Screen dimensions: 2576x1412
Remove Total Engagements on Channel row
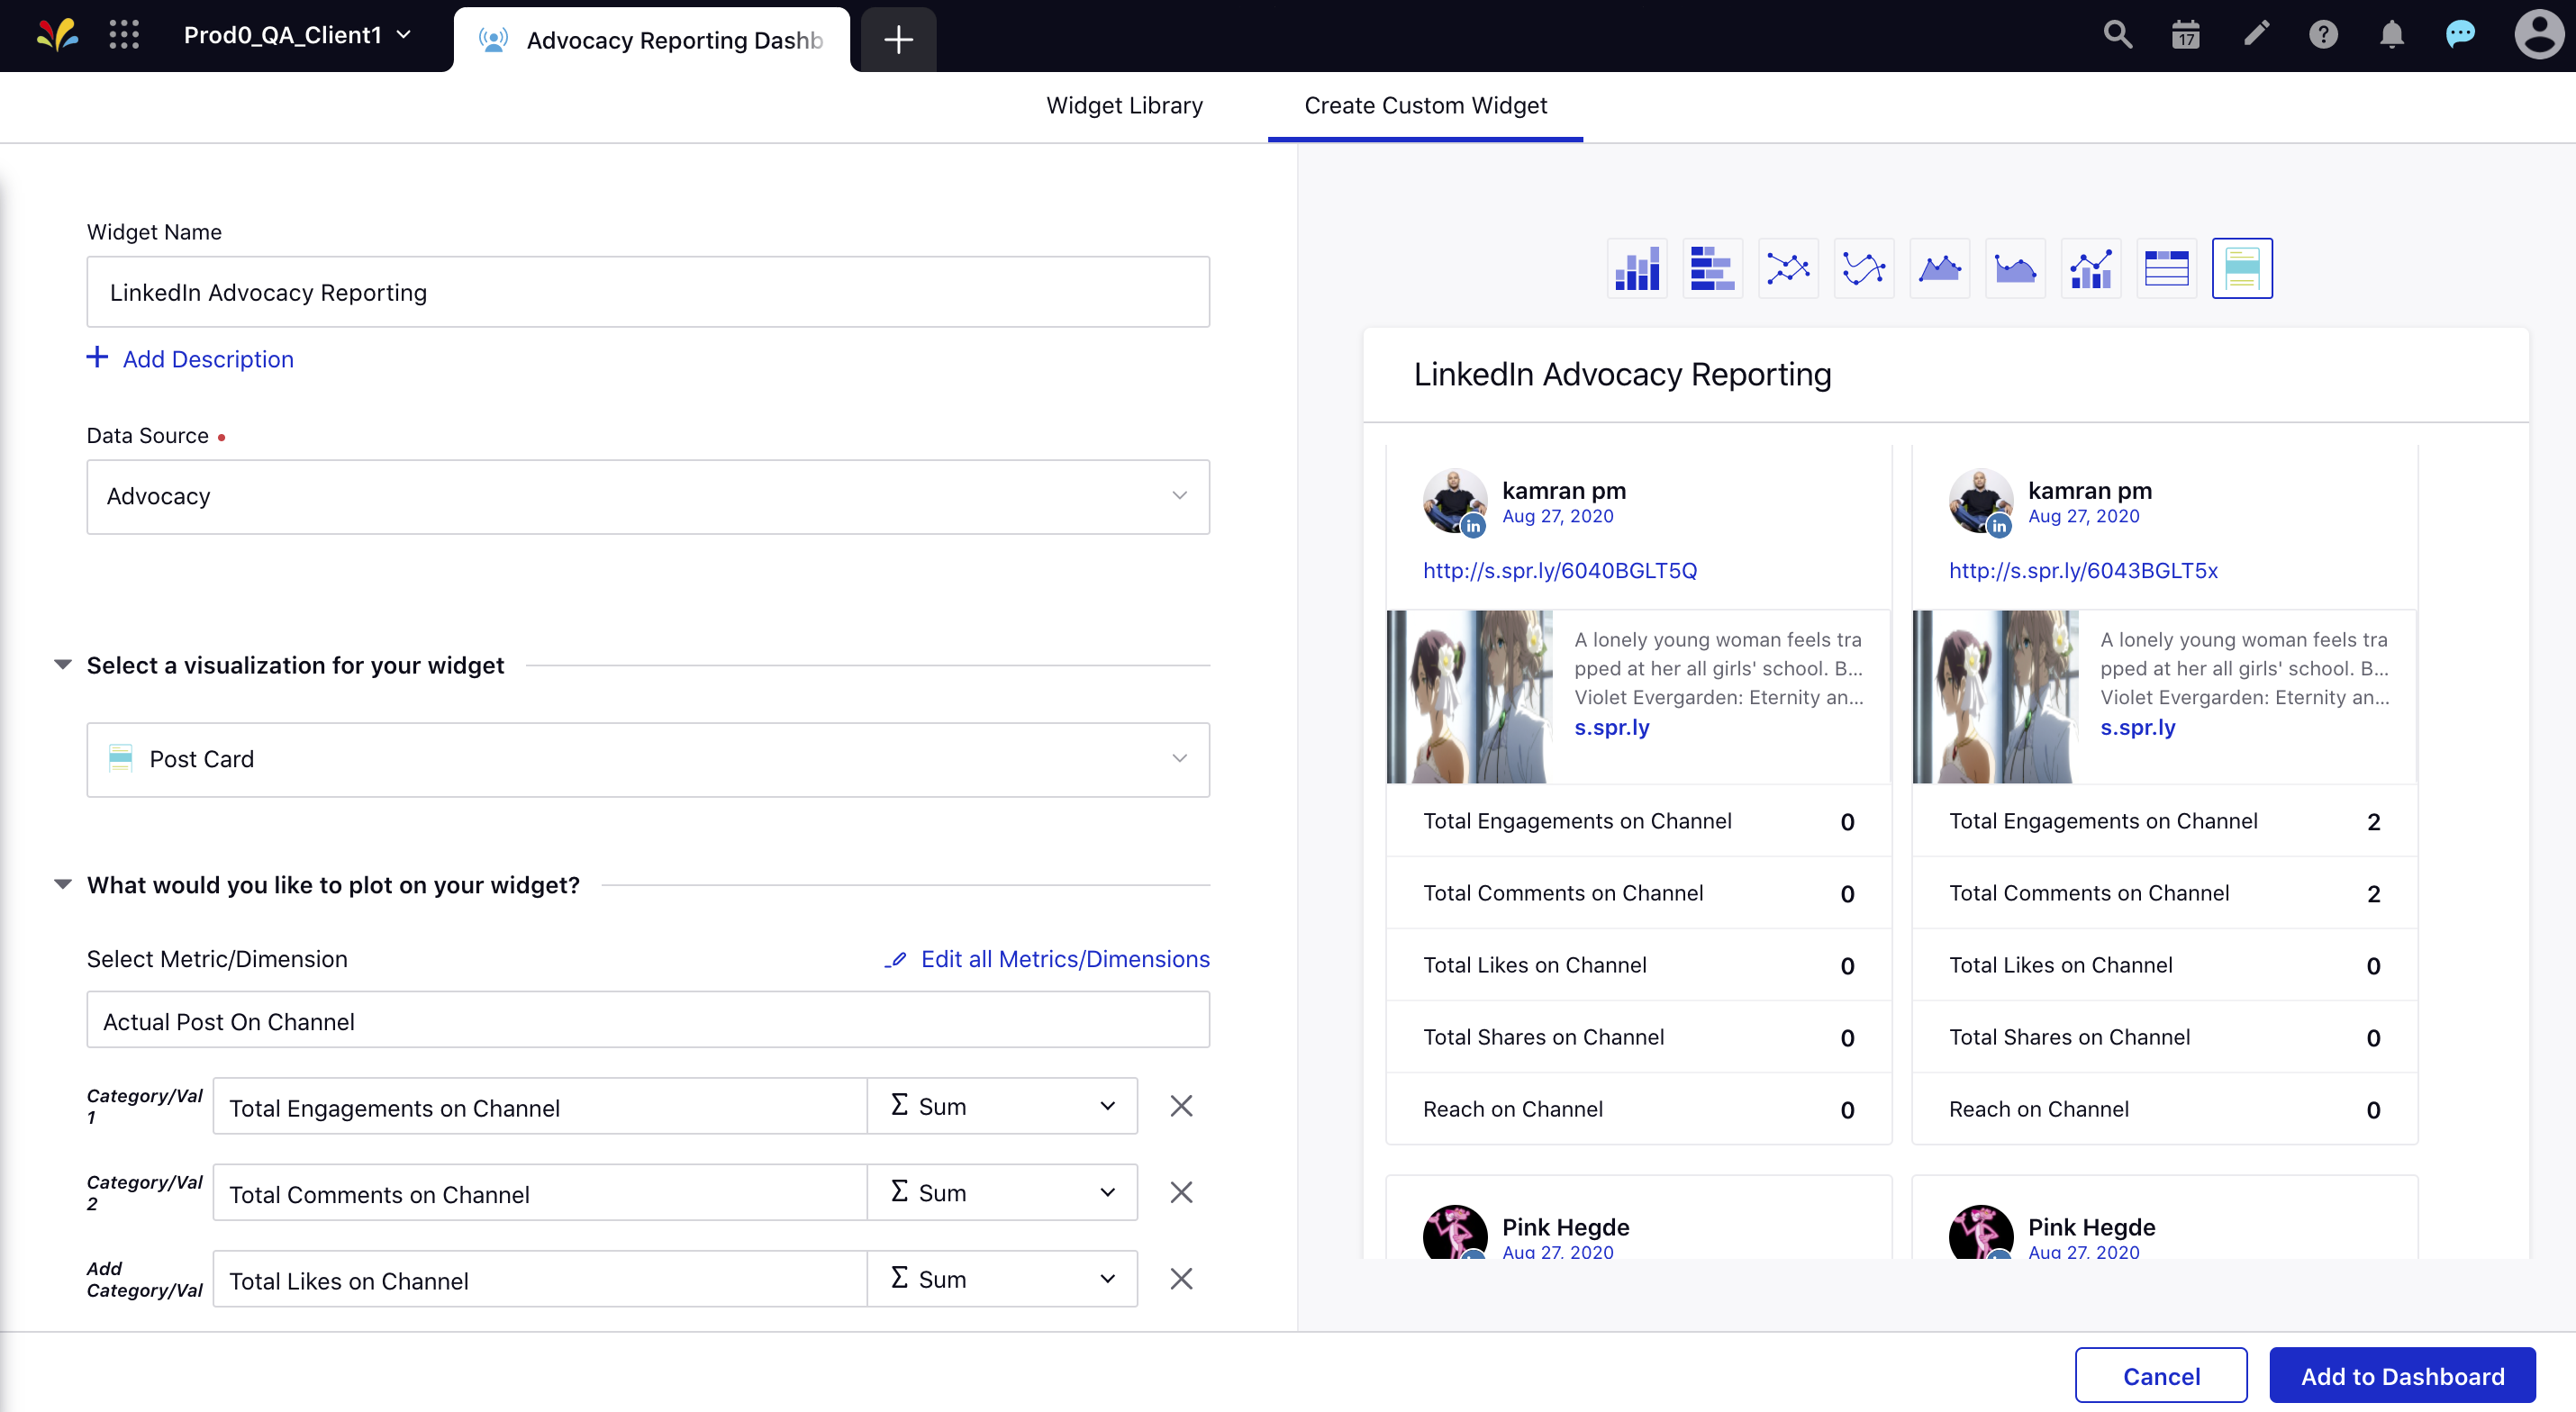click(1181, 1106)
